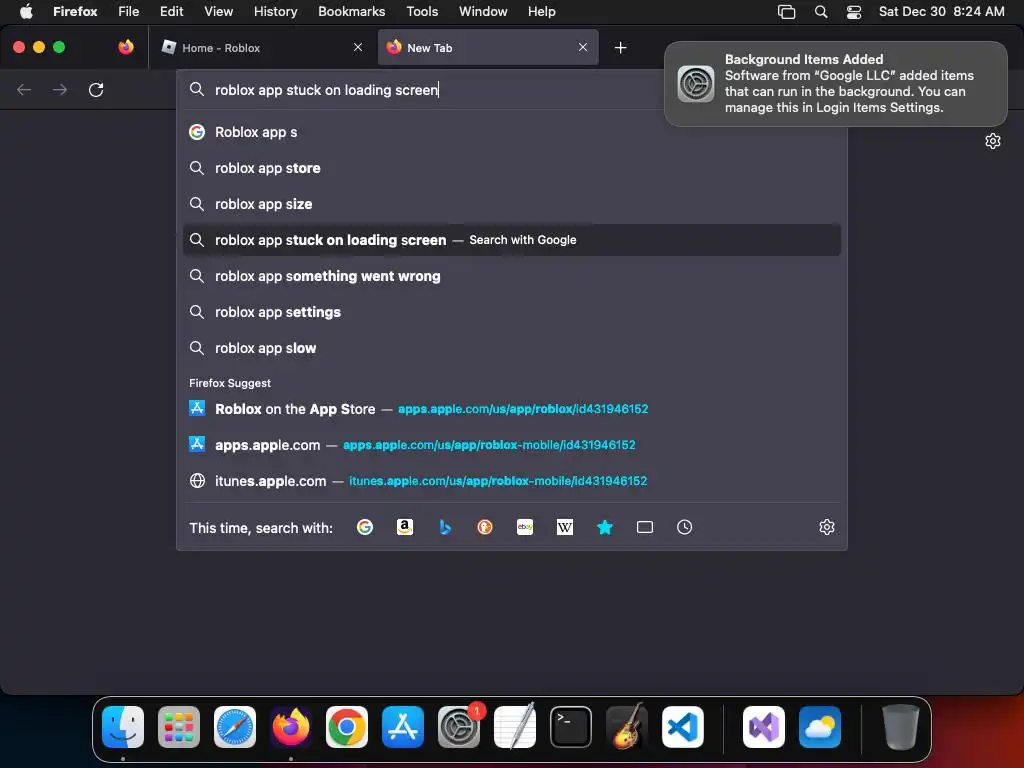The width and height of the screenshot is (1024, 768).
Task: Close the Home - Roblox tab
Action: (x=358, y=47)
